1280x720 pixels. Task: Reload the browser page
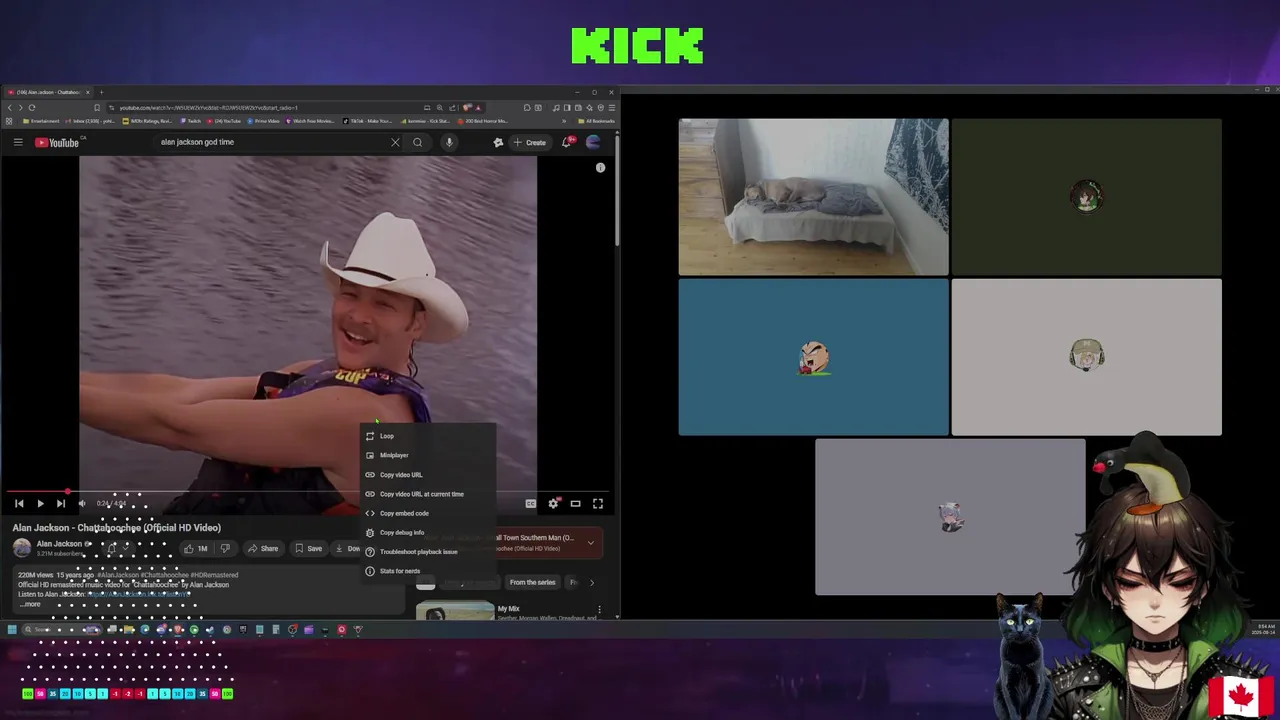click(32, 107)
